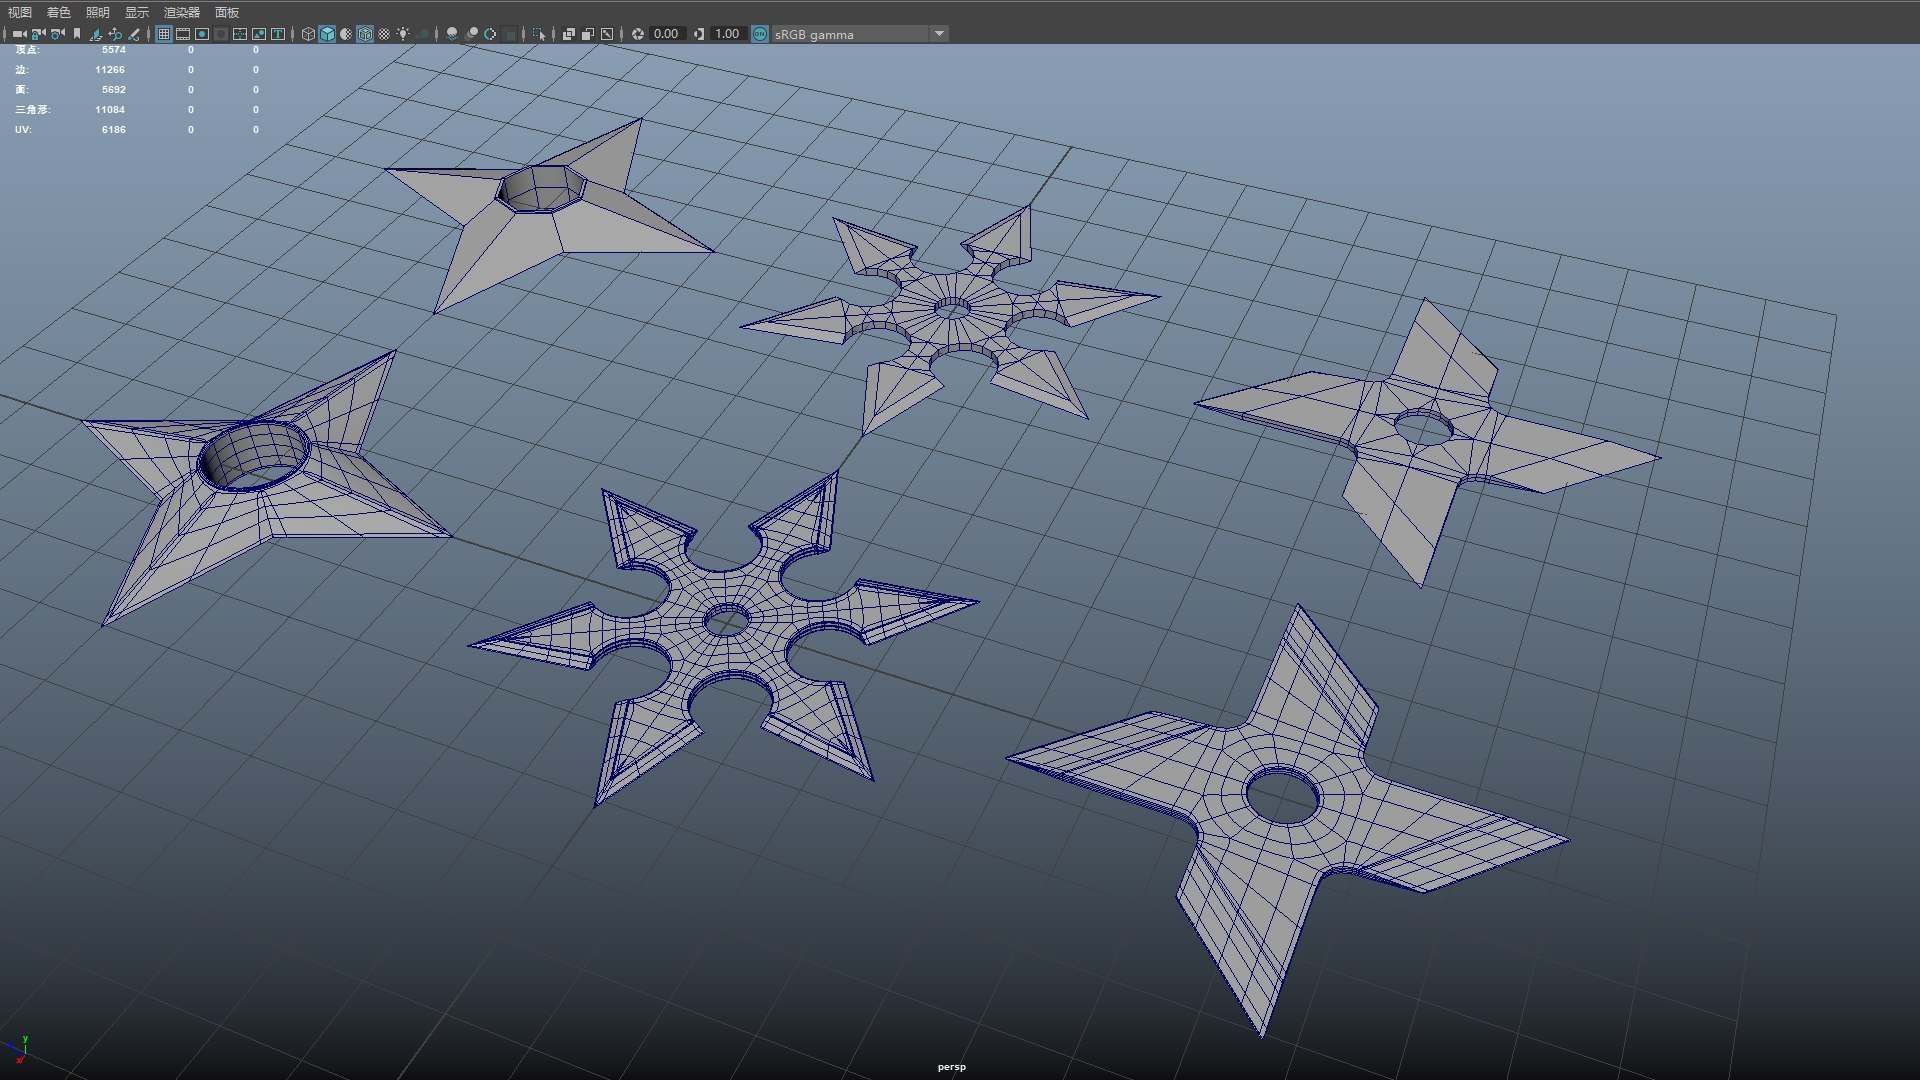Toggle wireframe on shaded icon
Screen dimensions: 1920x1080
coord(365,34)
